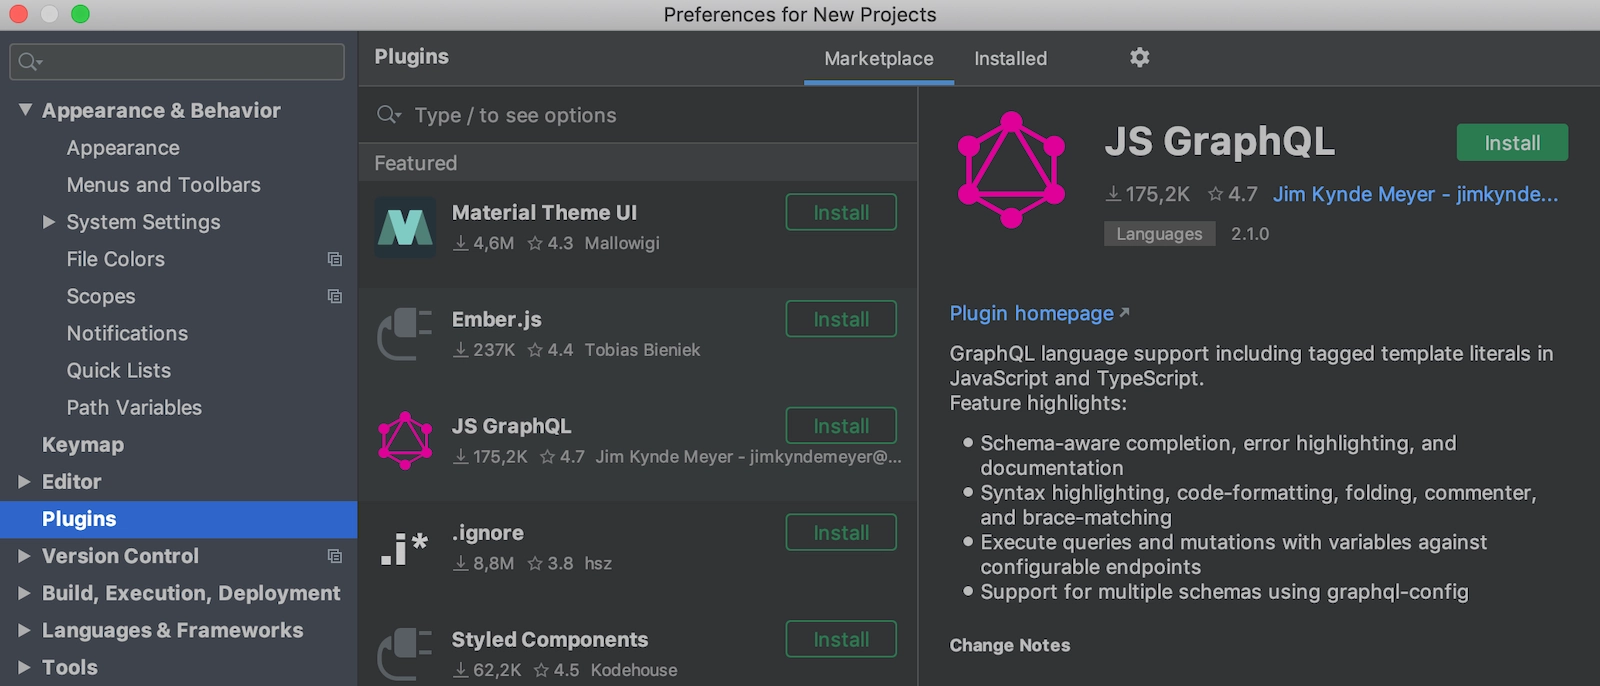Switch to the Marketplace tab

click(879, 59)
